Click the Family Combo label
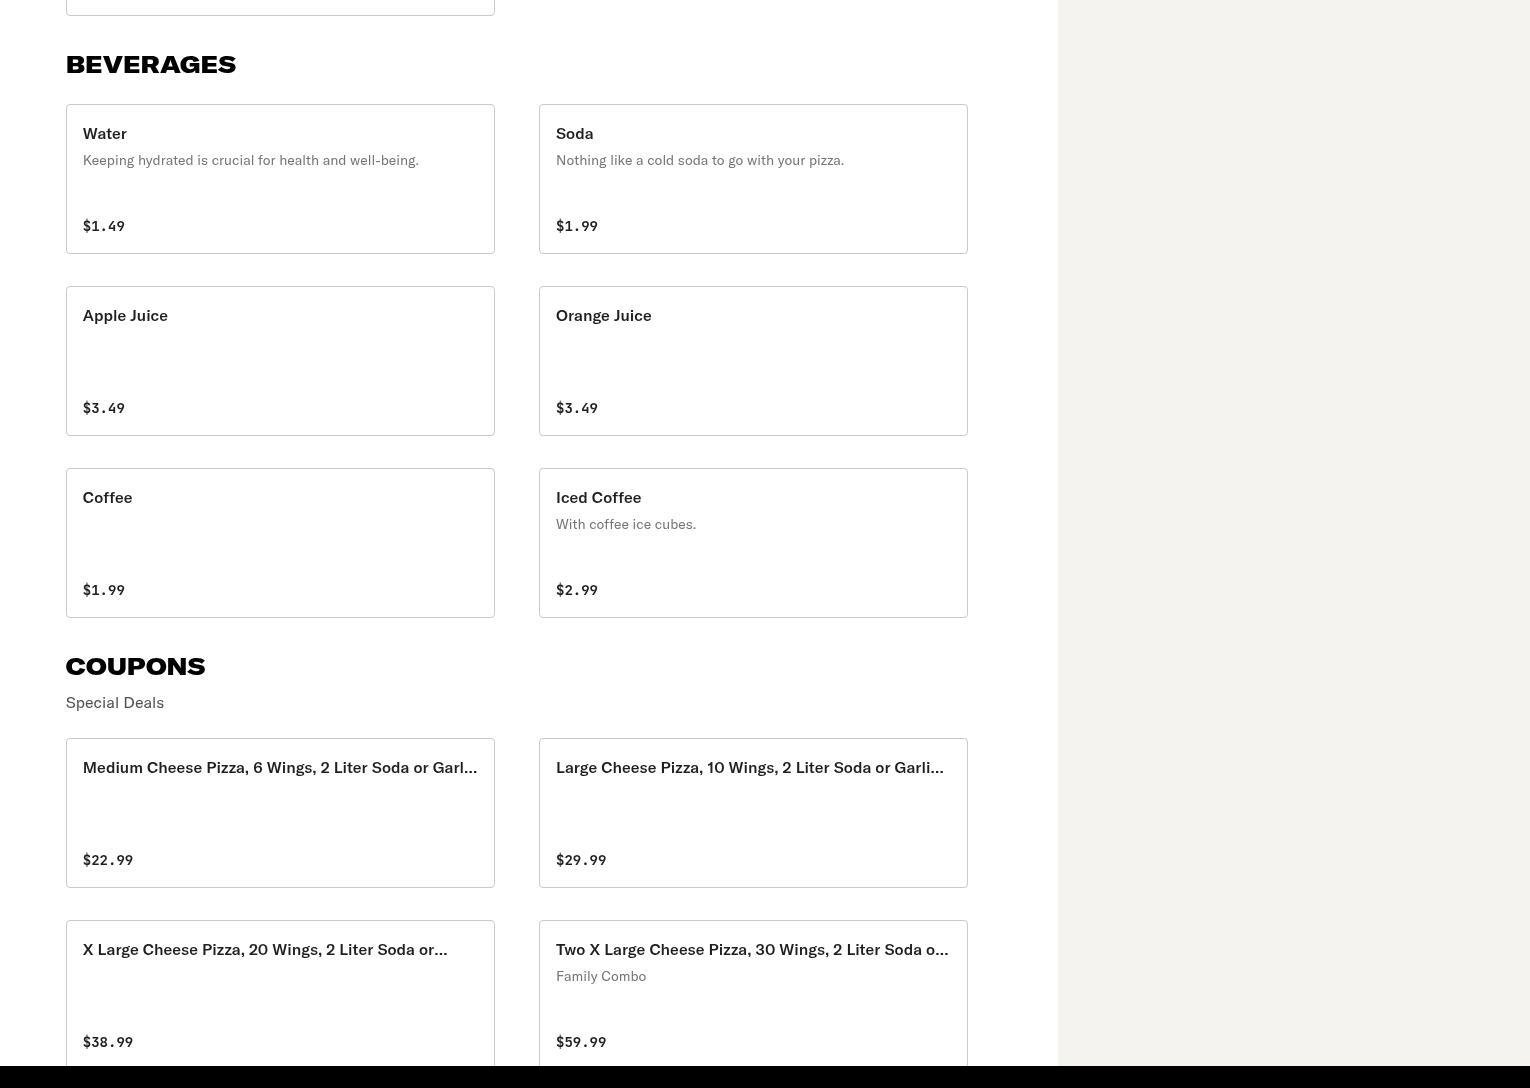The height and width of the screenshot is (1088, 1530). tap(600, 976)
